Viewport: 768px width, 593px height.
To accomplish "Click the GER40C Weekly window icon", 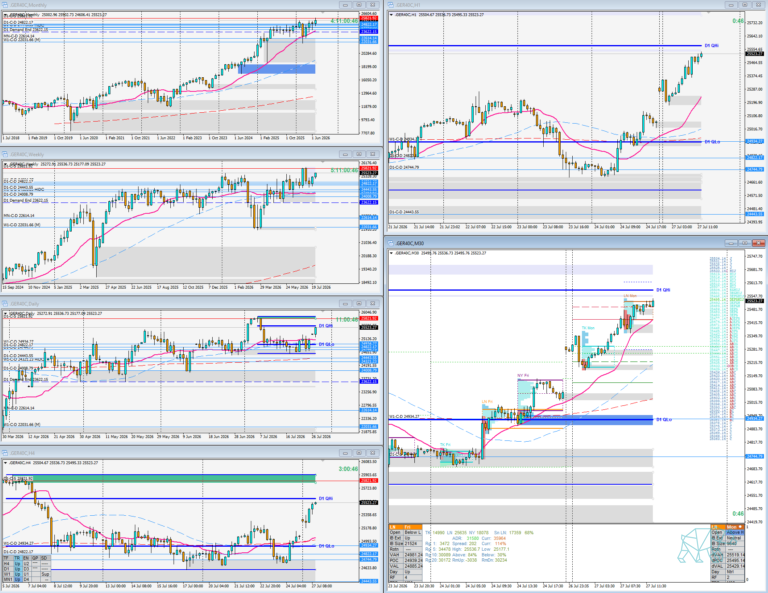I will pos(5,154).
